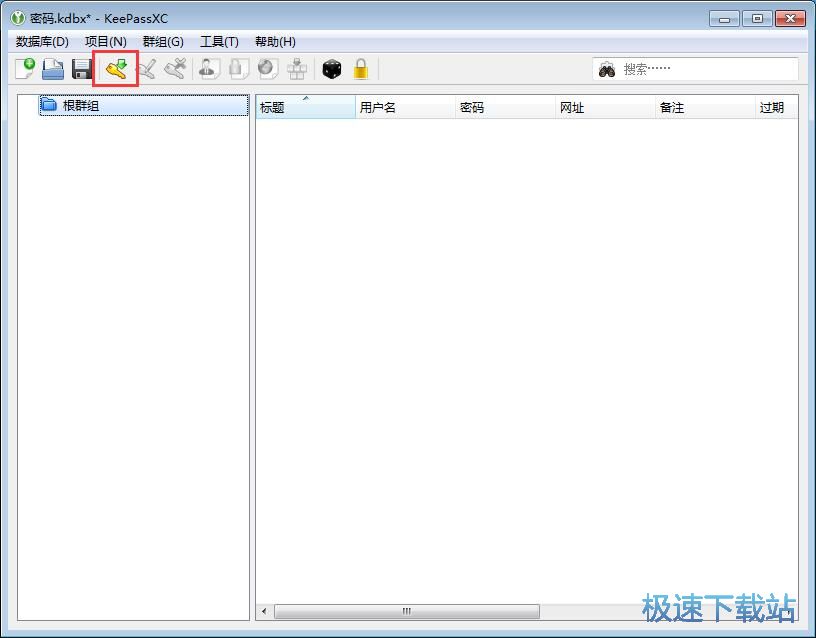Sort entries by the 过期 column header
The height and width of the screenshot is (638, 816).
776,107
